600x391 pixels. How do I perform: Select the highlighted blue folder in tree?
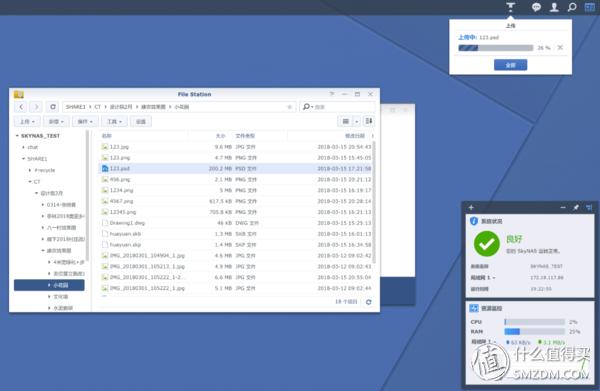[x=49, y=285]
